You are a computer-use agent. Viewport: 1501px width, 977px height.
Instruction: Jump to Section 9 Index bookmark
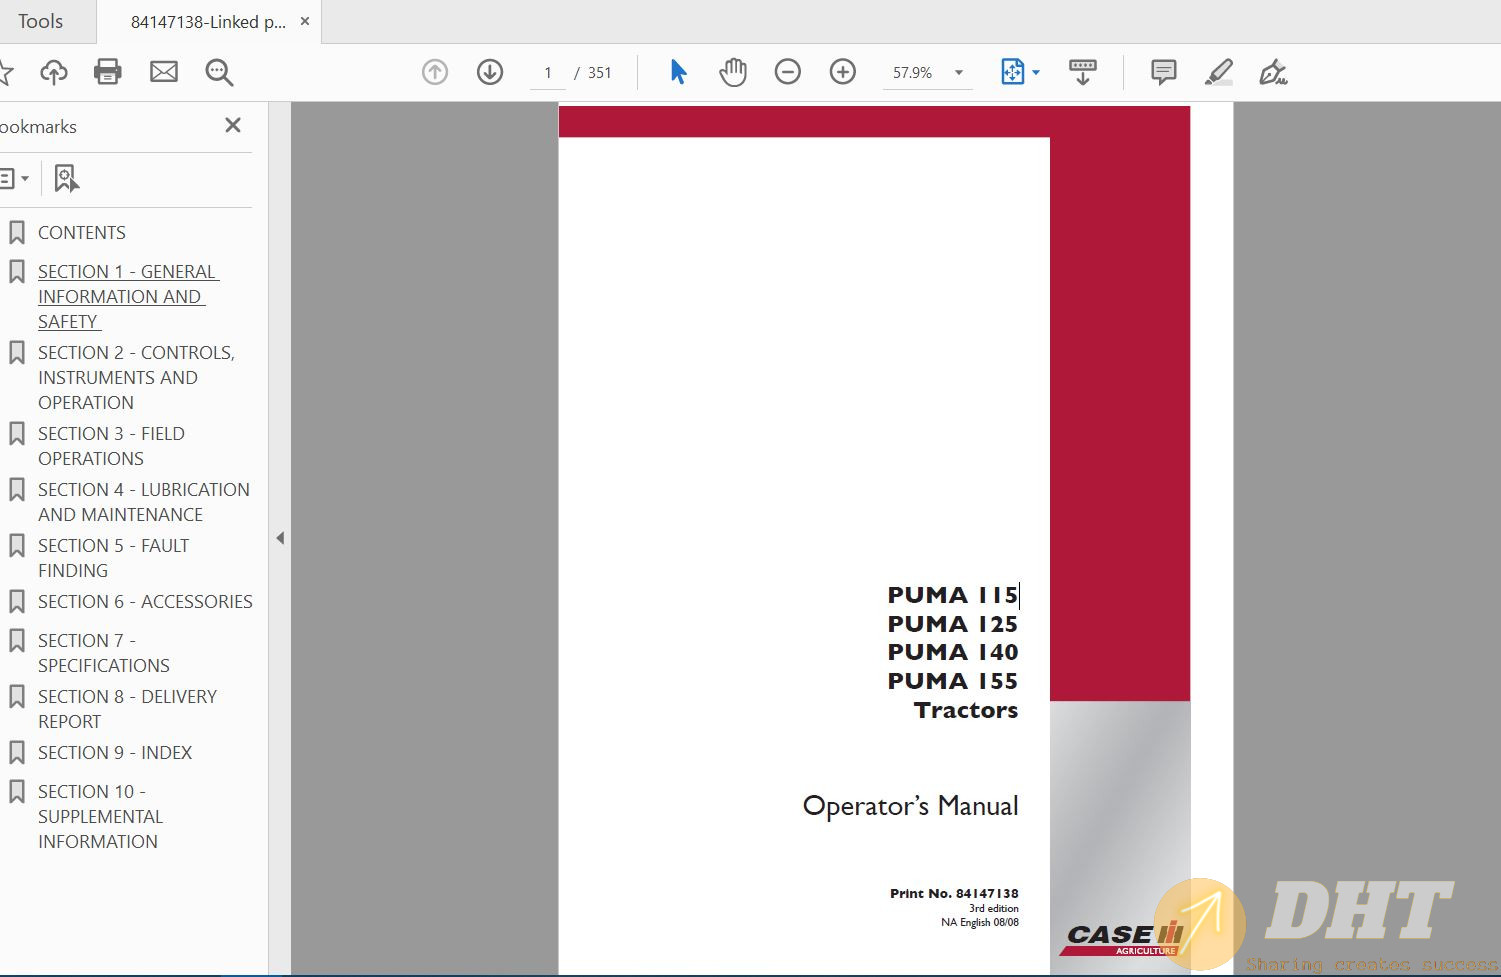click(x=115, y=753)
